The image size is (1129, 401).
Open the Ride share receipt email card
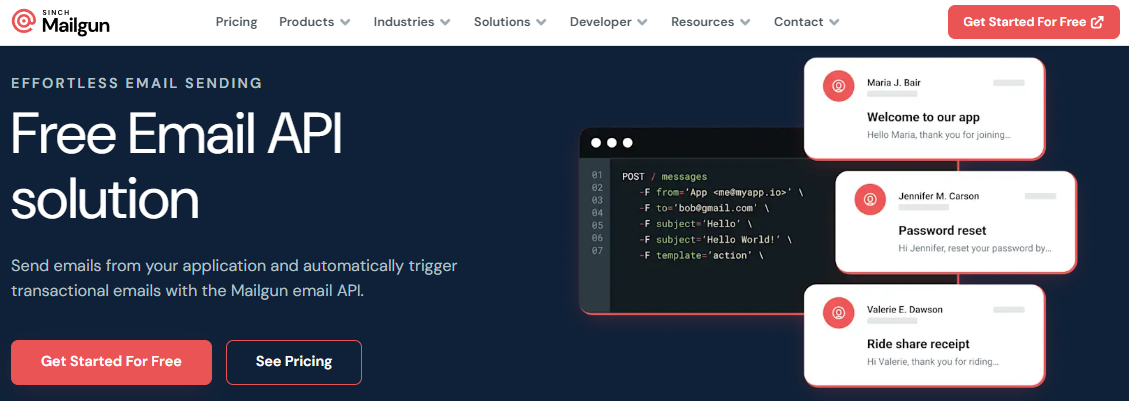925,335
